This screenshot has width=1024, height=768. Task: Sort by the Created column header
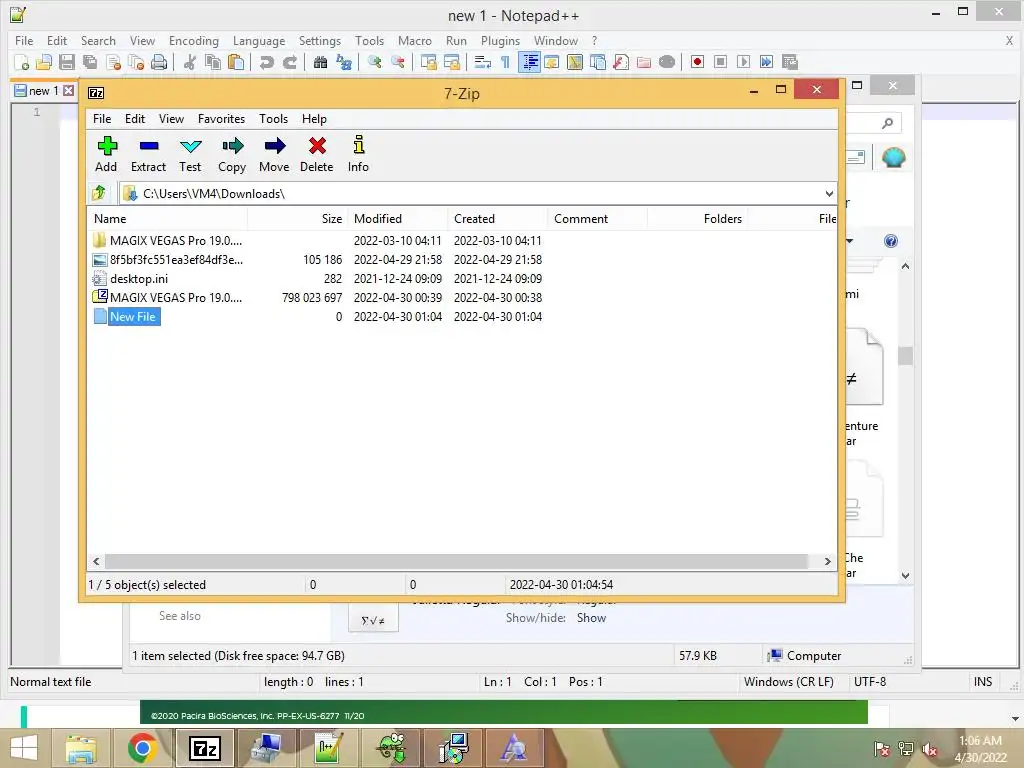pyautogui.click(x=497, y=219)
